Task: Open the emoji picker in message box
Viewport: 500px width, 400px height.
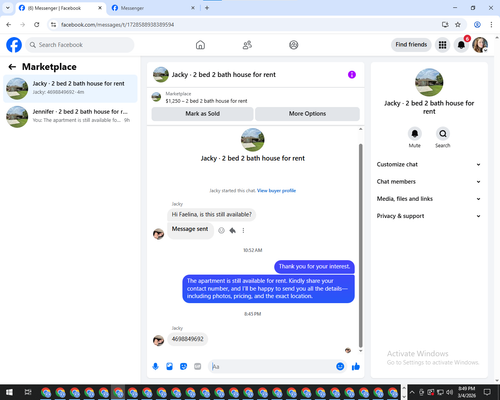Action: point(340,367)
